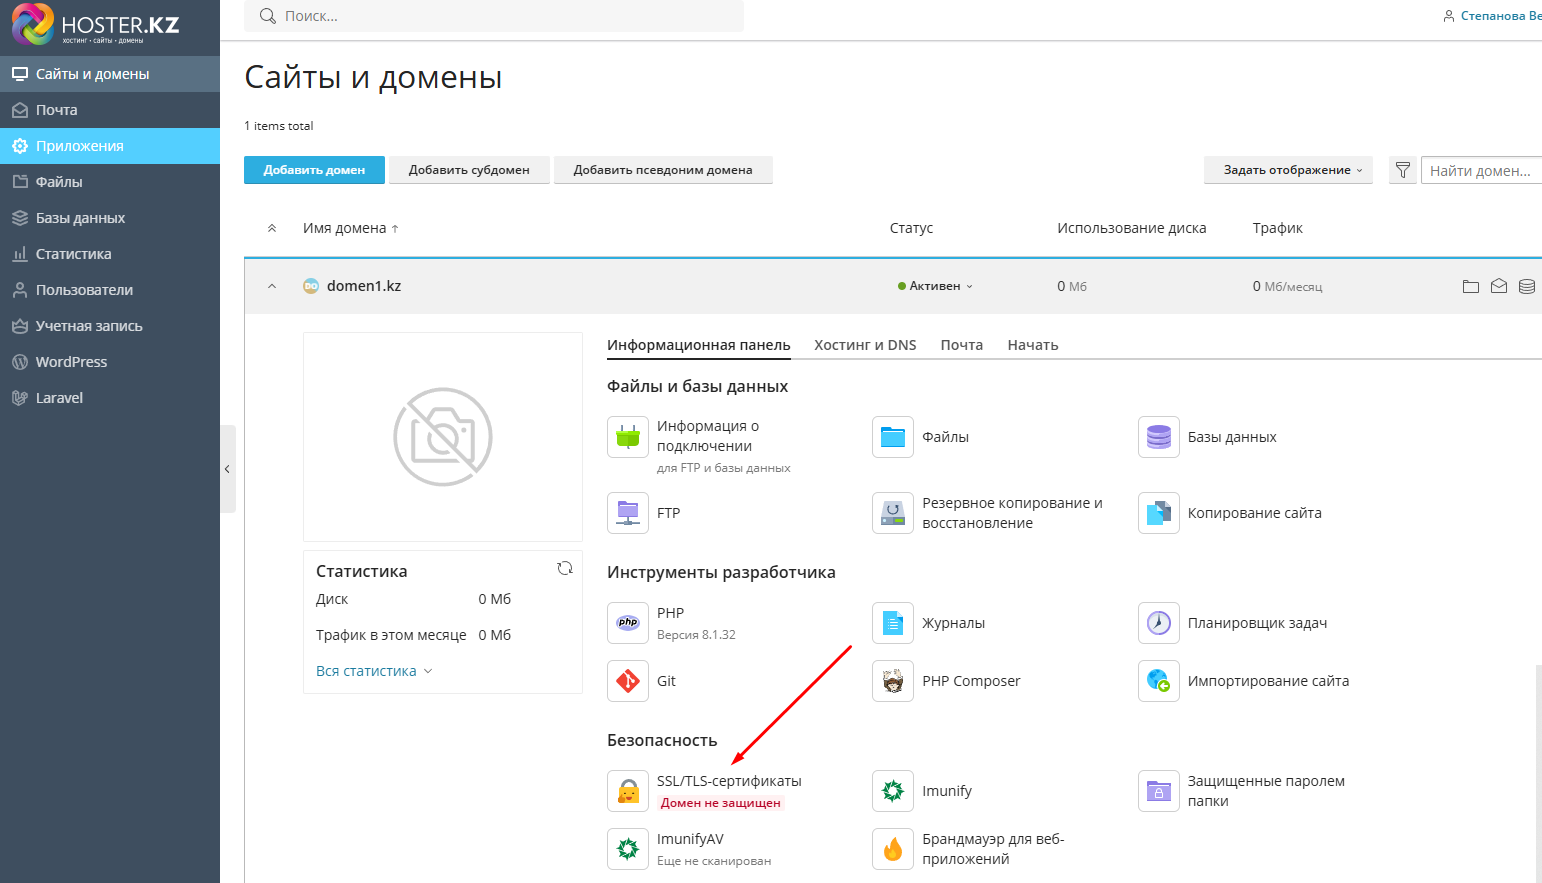Screen dimensions: 1542x883
Task: Click the Git tool icon
Action: [x=628, y=681]
